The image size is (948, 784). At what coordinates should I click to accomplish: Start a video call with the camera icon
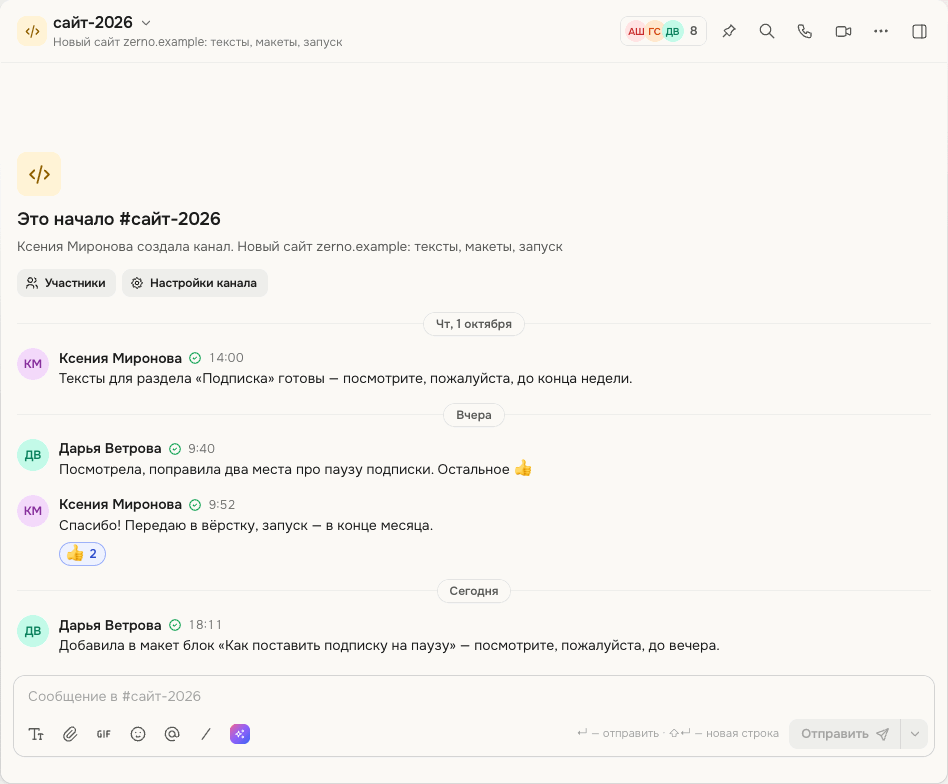pos(843,31)
